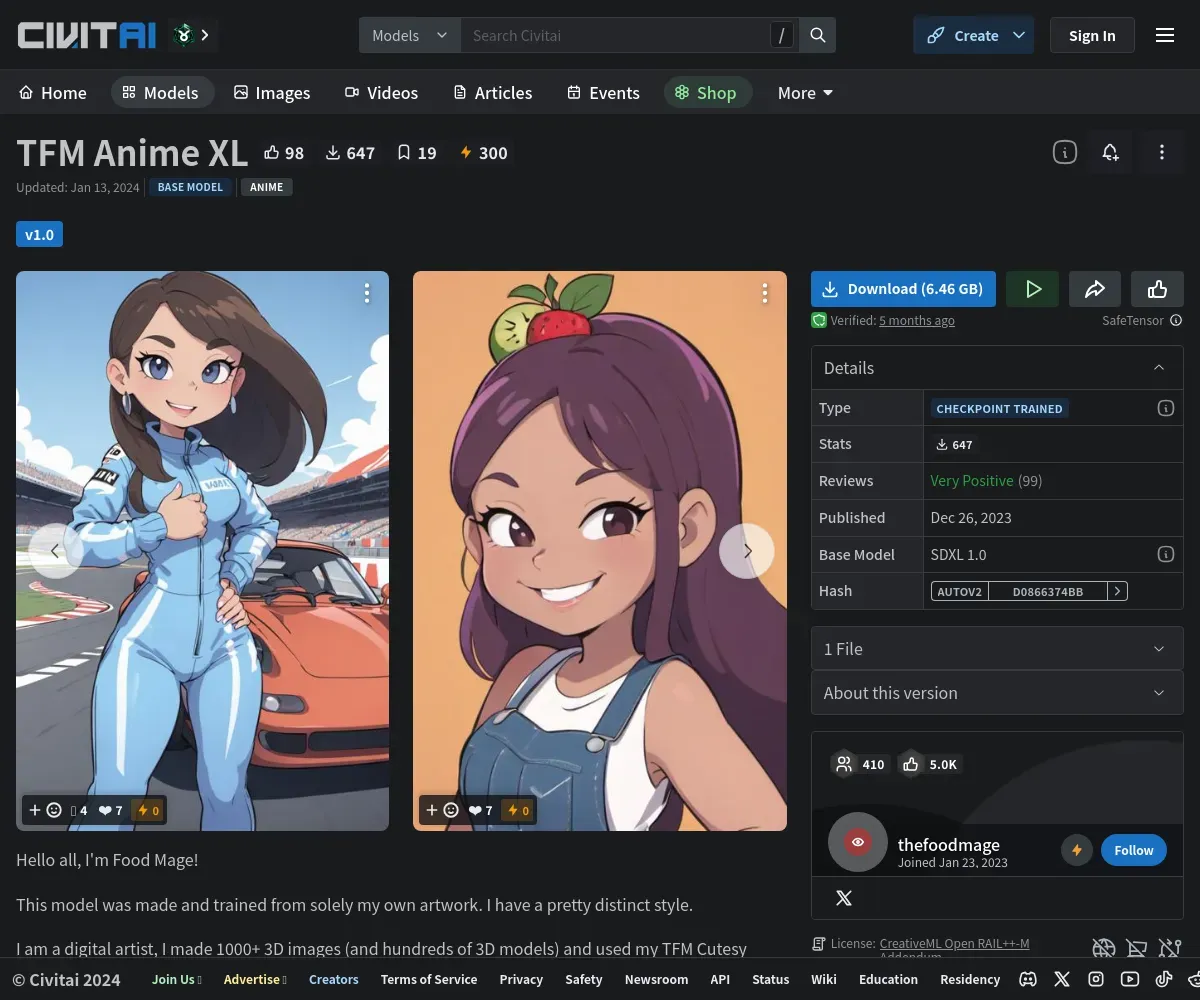Open the hamburger main menu
1200x1000 pixels.
click(x=1165, y=35)
